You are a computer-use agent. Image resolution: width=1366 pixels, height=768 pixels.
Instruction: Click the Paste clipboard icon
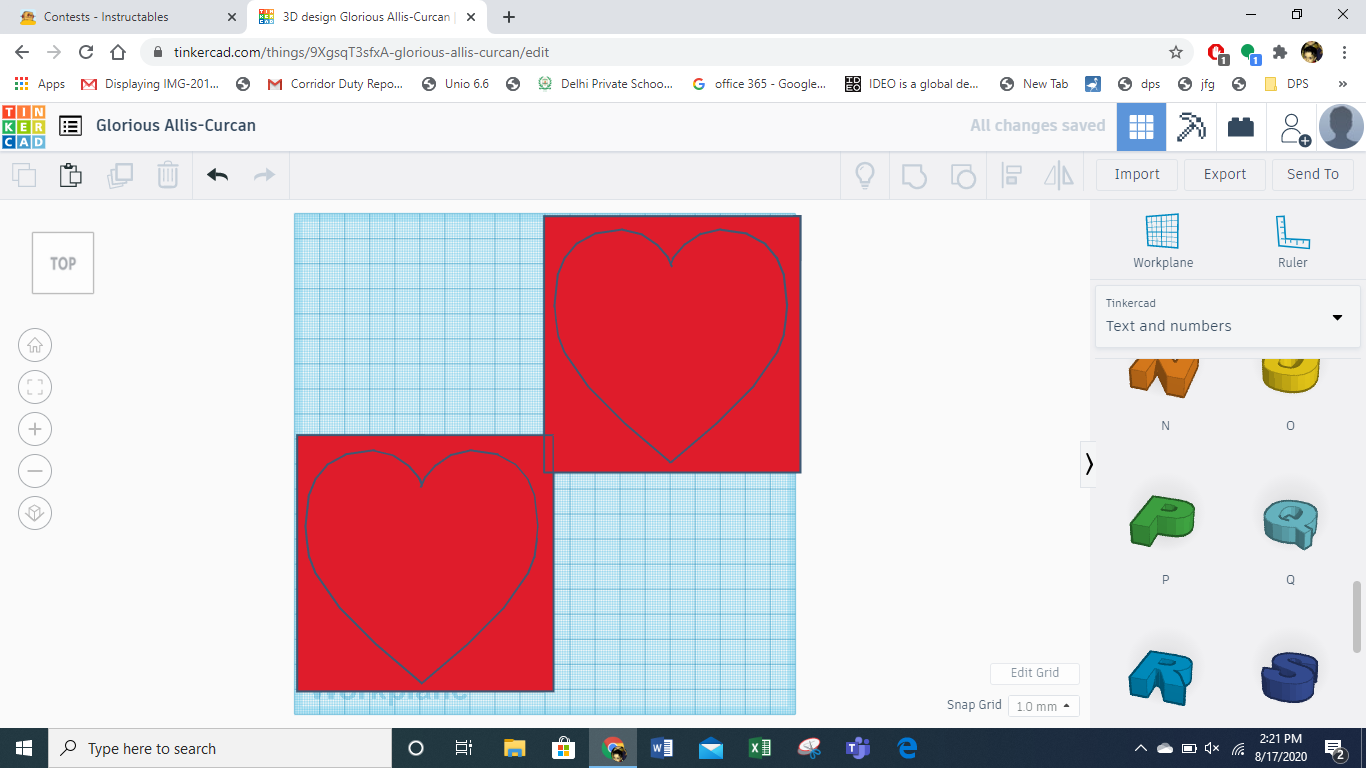[x=70, y=175]
